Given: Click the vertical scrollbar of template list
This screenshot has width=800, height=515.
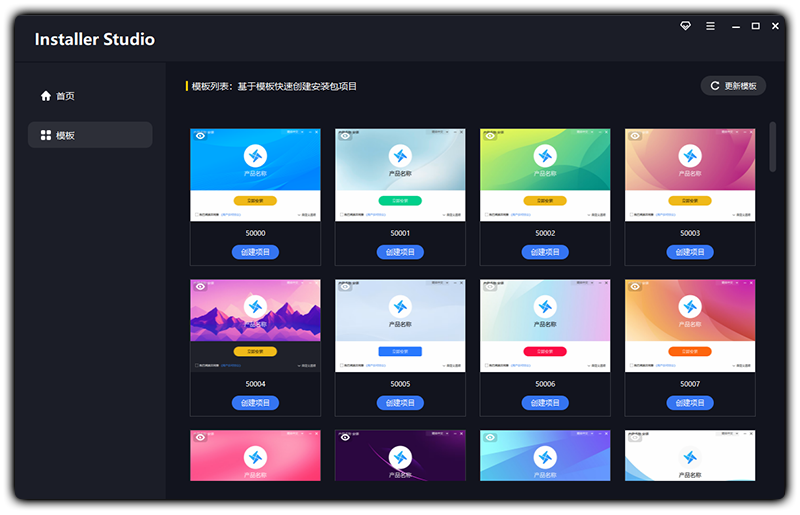Looking at the screenshot, I should click(x=772, y=147).
